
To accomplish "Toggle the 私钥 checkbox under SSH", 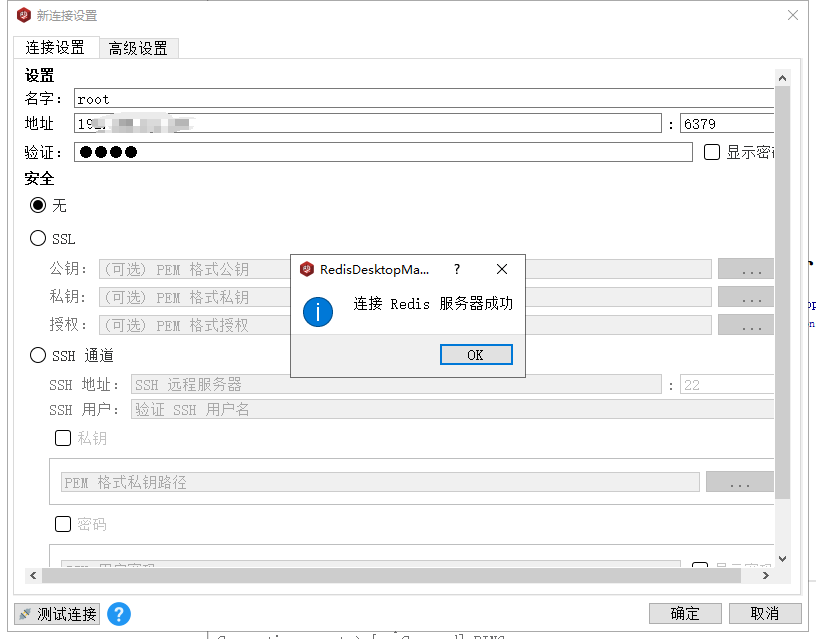I will tap(63, 438).
